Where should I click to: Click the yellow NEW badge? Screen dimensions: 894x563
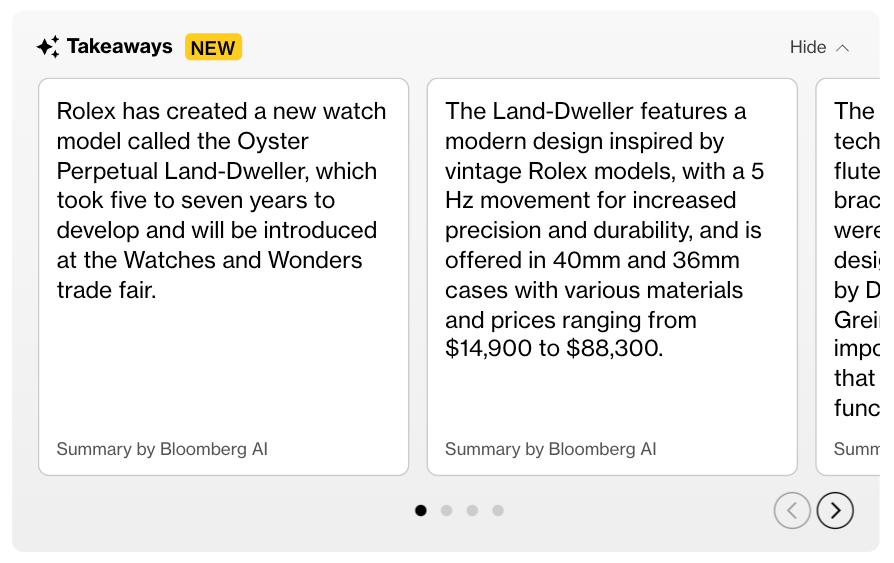(213, 47)
